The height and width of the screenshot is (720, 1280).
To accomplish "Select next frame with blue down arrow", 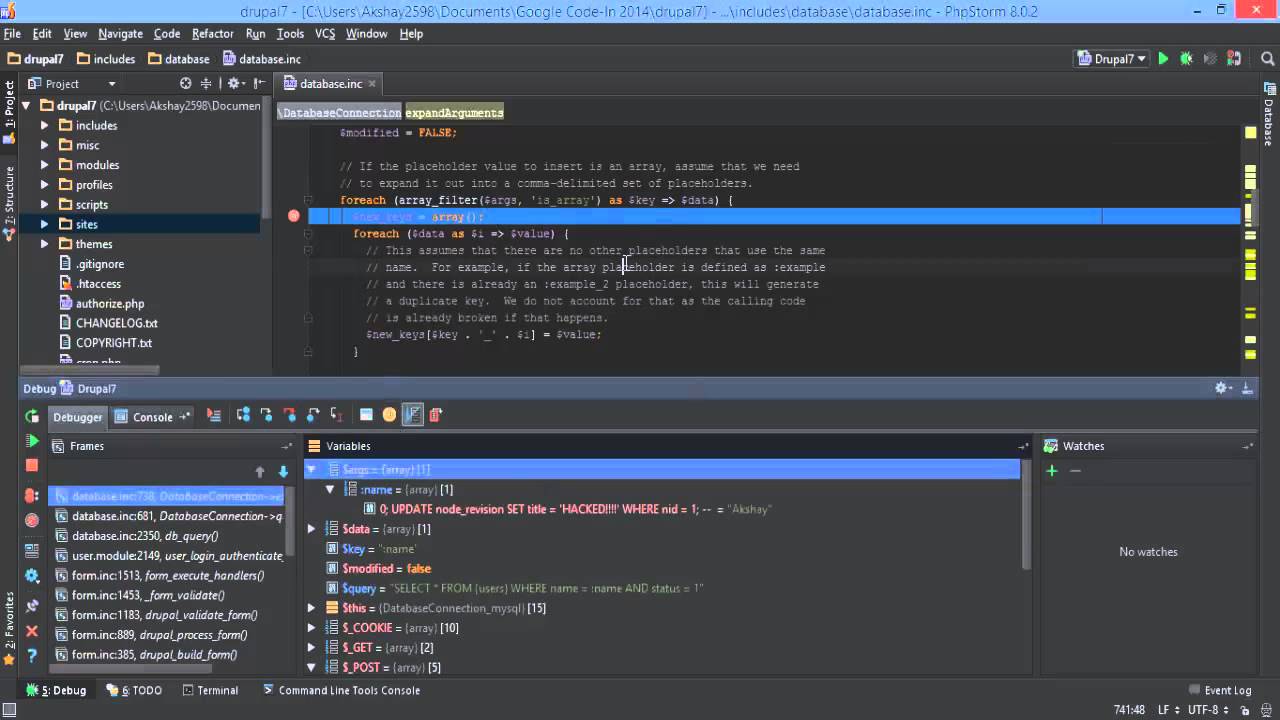I will click(x=283, y=472).
